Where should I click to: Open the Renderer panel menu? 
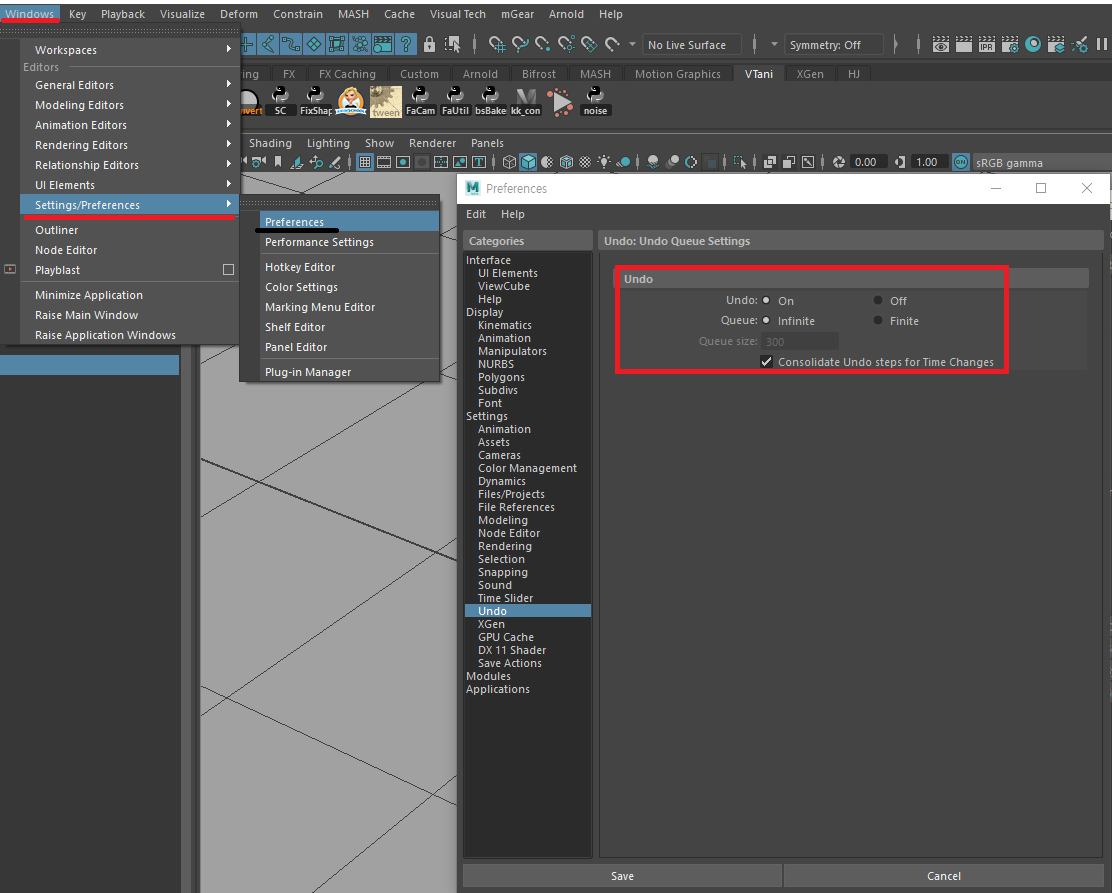coord(432,143)
